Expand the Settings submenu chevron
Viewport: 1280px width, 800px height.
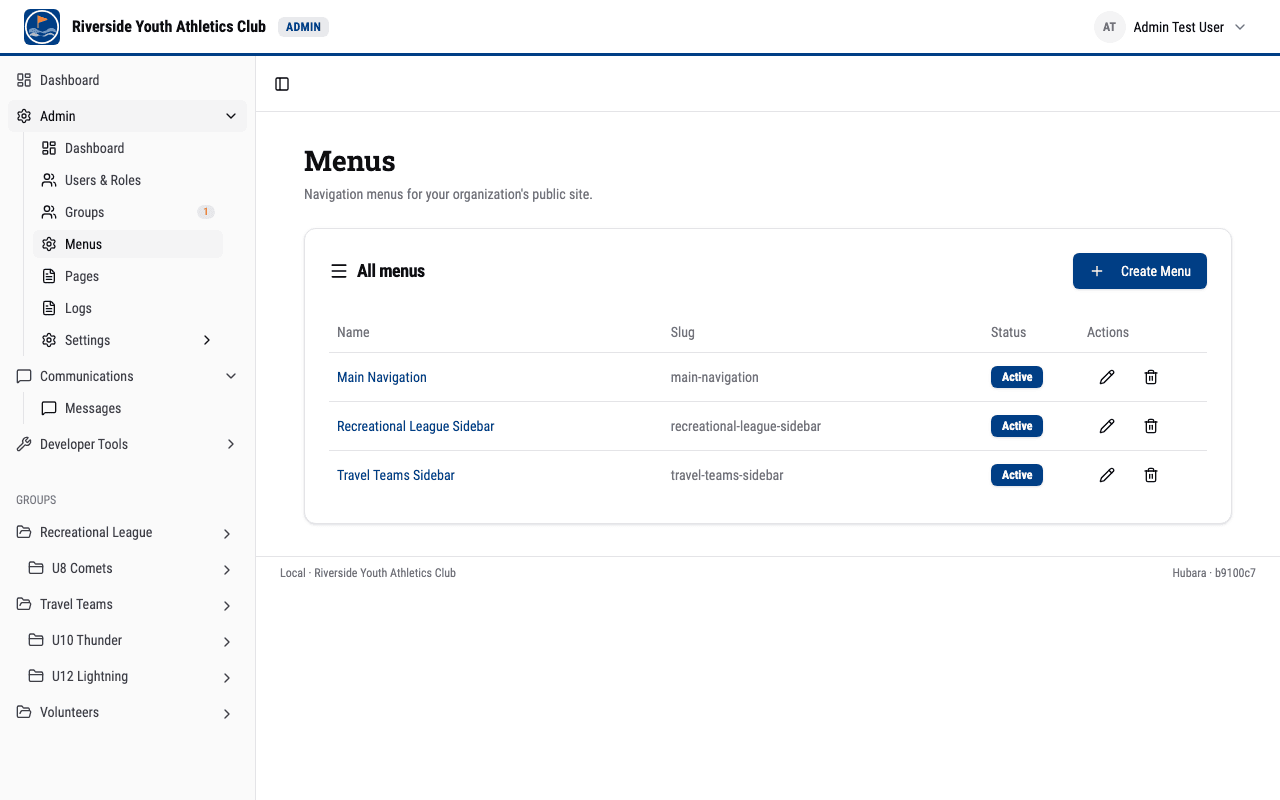[x=207, y=340]
